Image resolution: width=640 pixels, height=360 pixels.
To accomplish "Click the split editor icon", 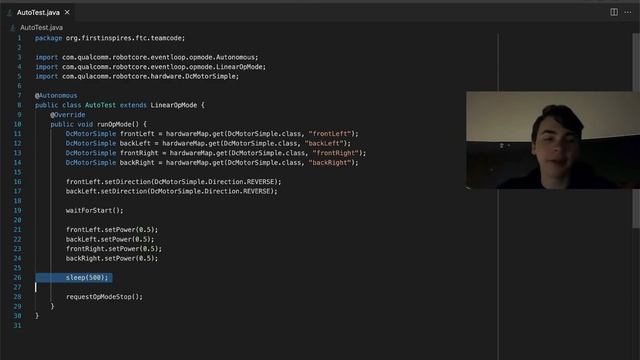I will 614,12.
